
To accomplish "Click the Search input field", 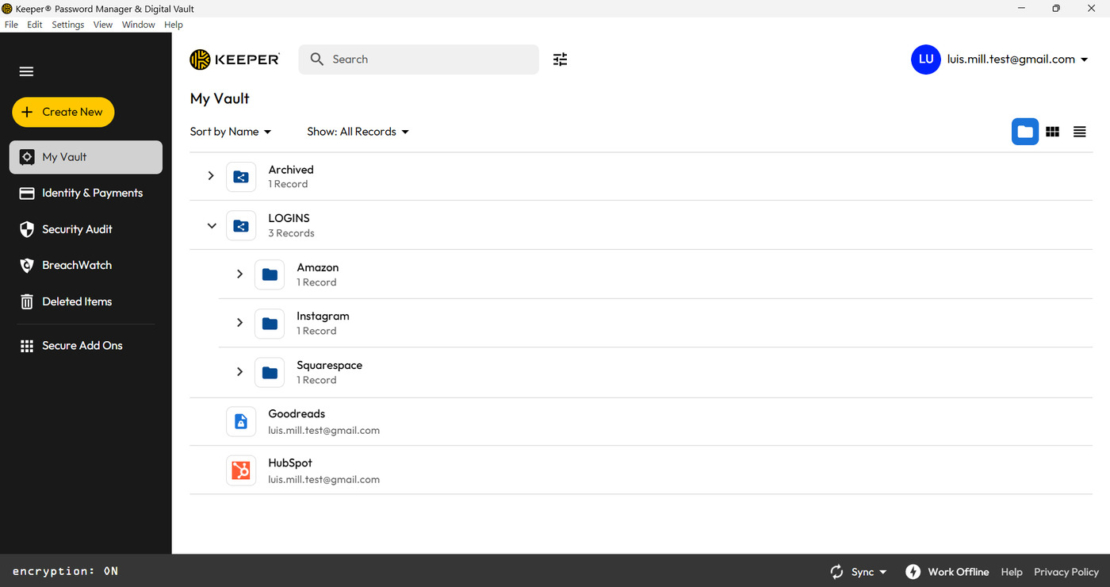I will tap(418, 59).
